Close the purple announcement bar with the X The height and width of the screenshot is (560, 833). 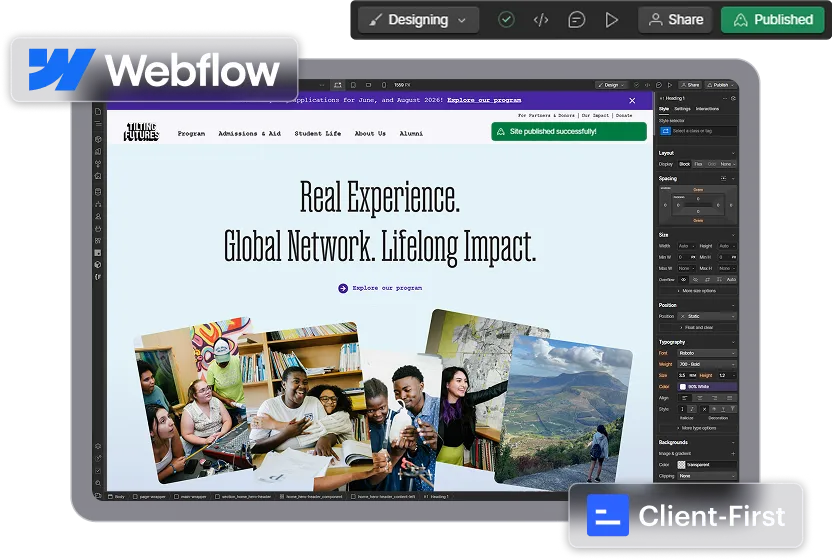point(632,100)
